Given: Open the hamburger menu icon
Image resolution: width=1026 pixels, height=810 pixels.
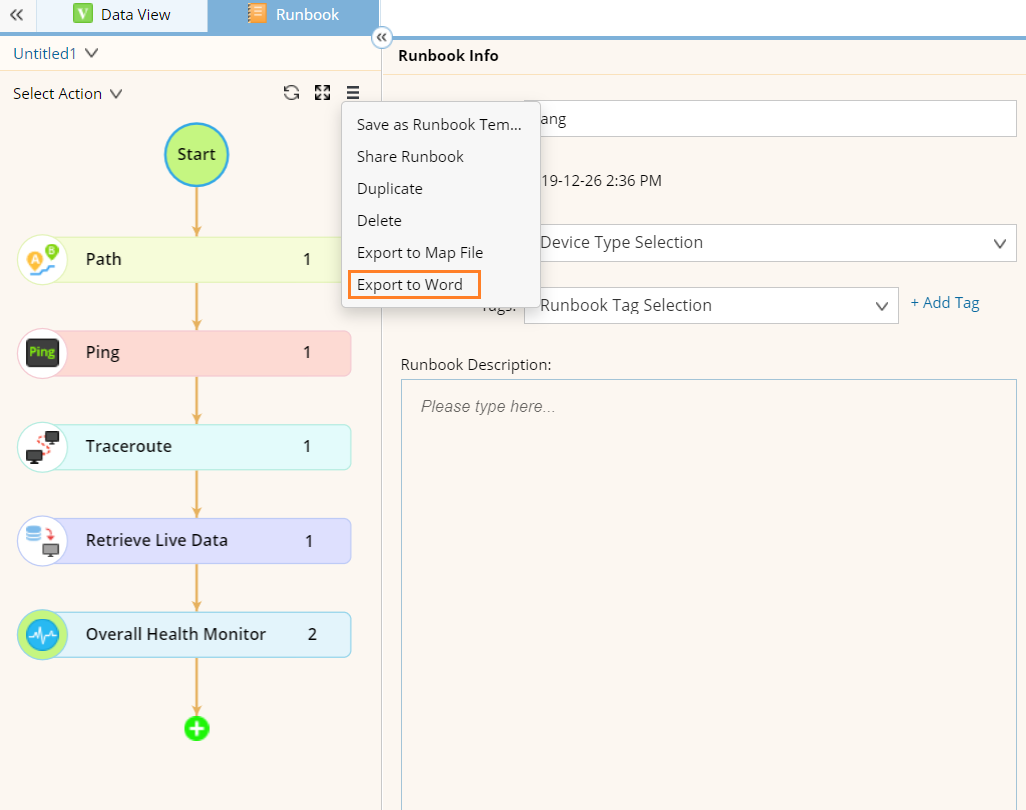Looking at the screenshot, I should click(x=353, y=93).
